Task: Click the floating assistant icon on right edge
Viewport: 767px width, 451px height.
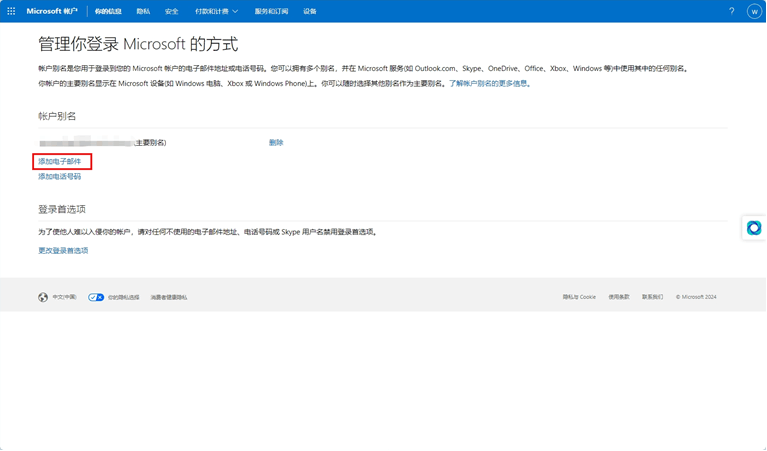Action: point(754,227)
